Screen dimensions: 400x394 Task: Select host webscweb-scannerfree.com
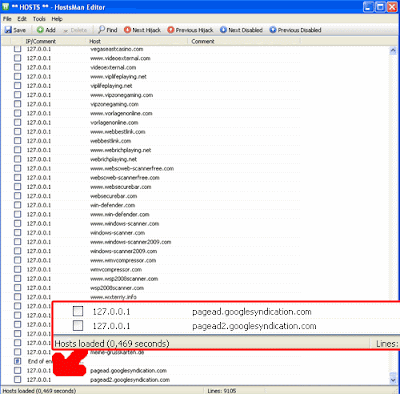pos(125,178)
